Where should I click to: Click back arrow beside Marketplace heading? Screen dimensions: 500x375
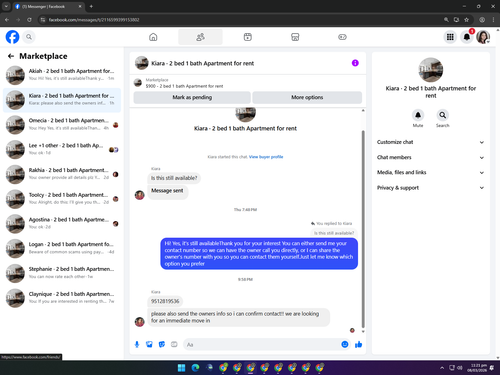[11, 56]
